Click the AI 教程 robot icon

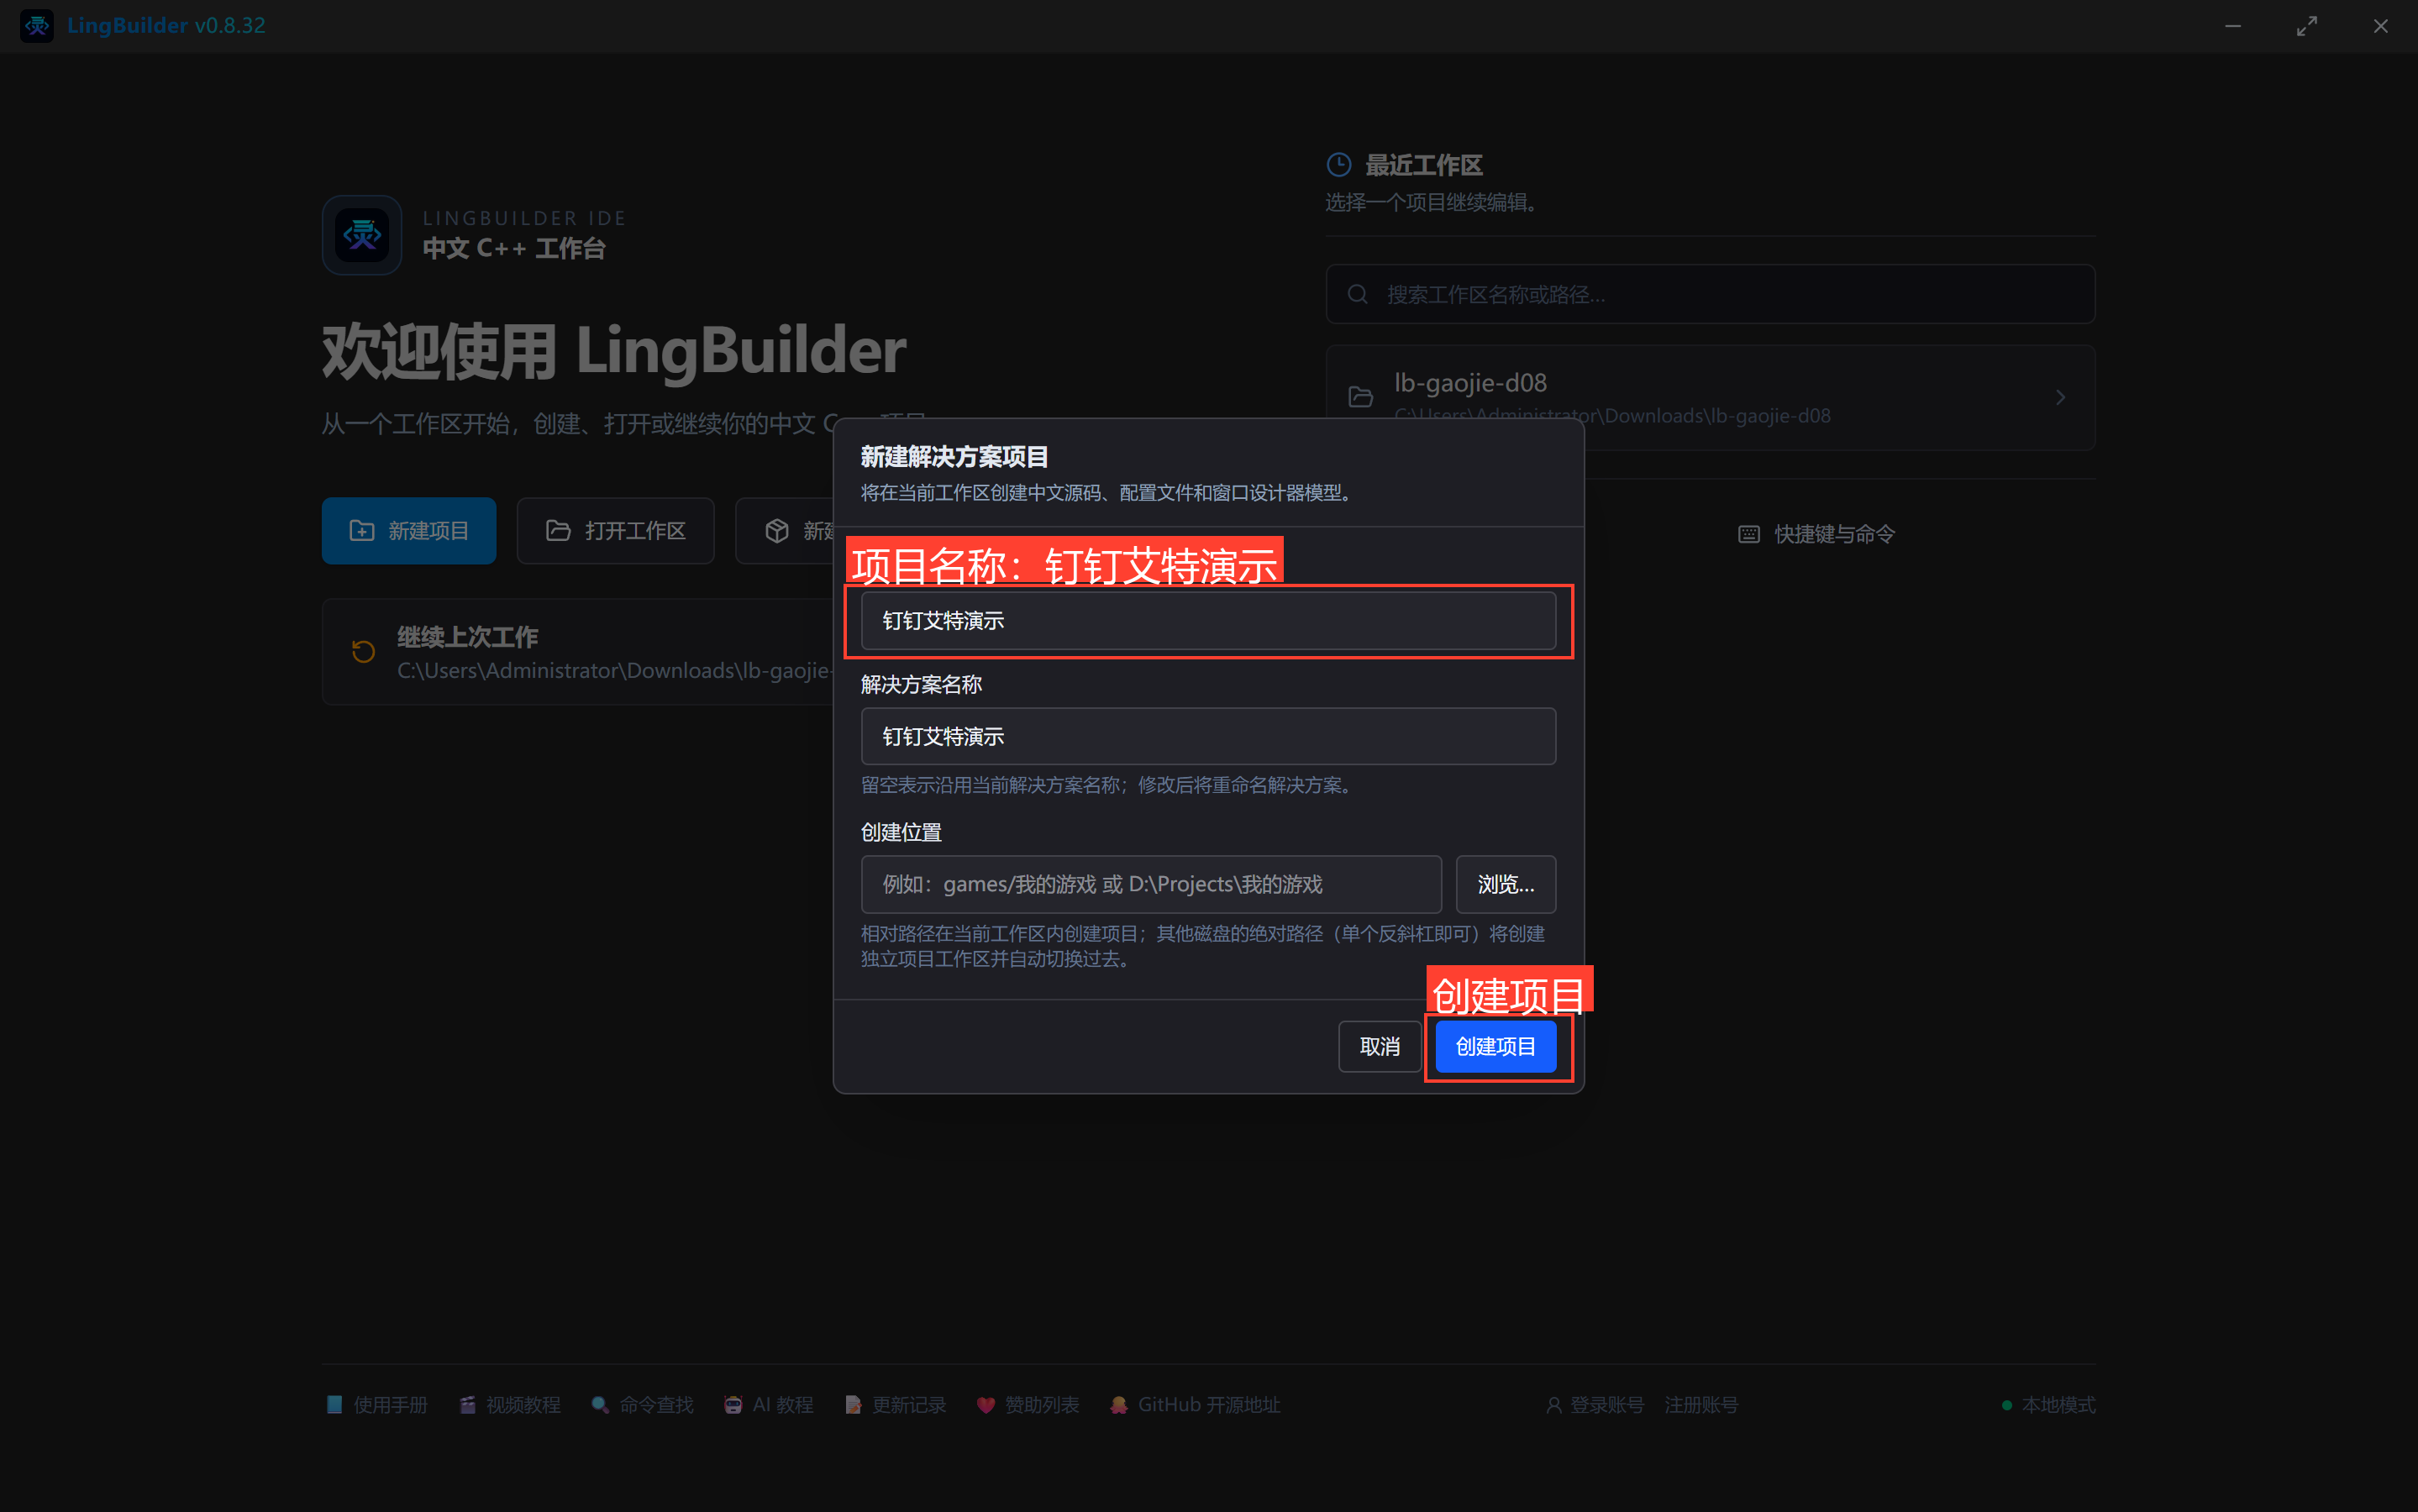point(733,1405)
